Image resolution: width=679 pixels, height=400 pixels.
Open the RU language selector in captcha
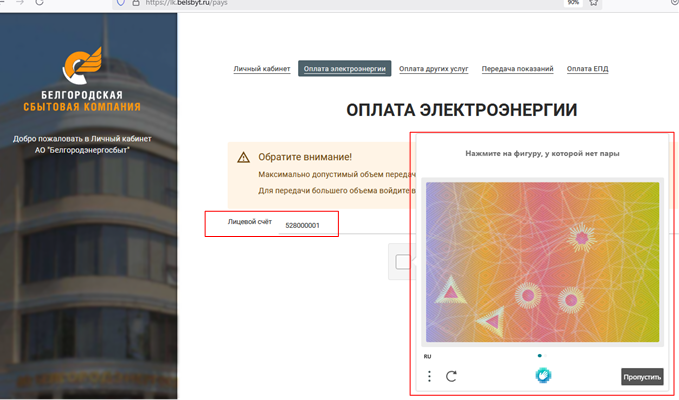(427, 355)
